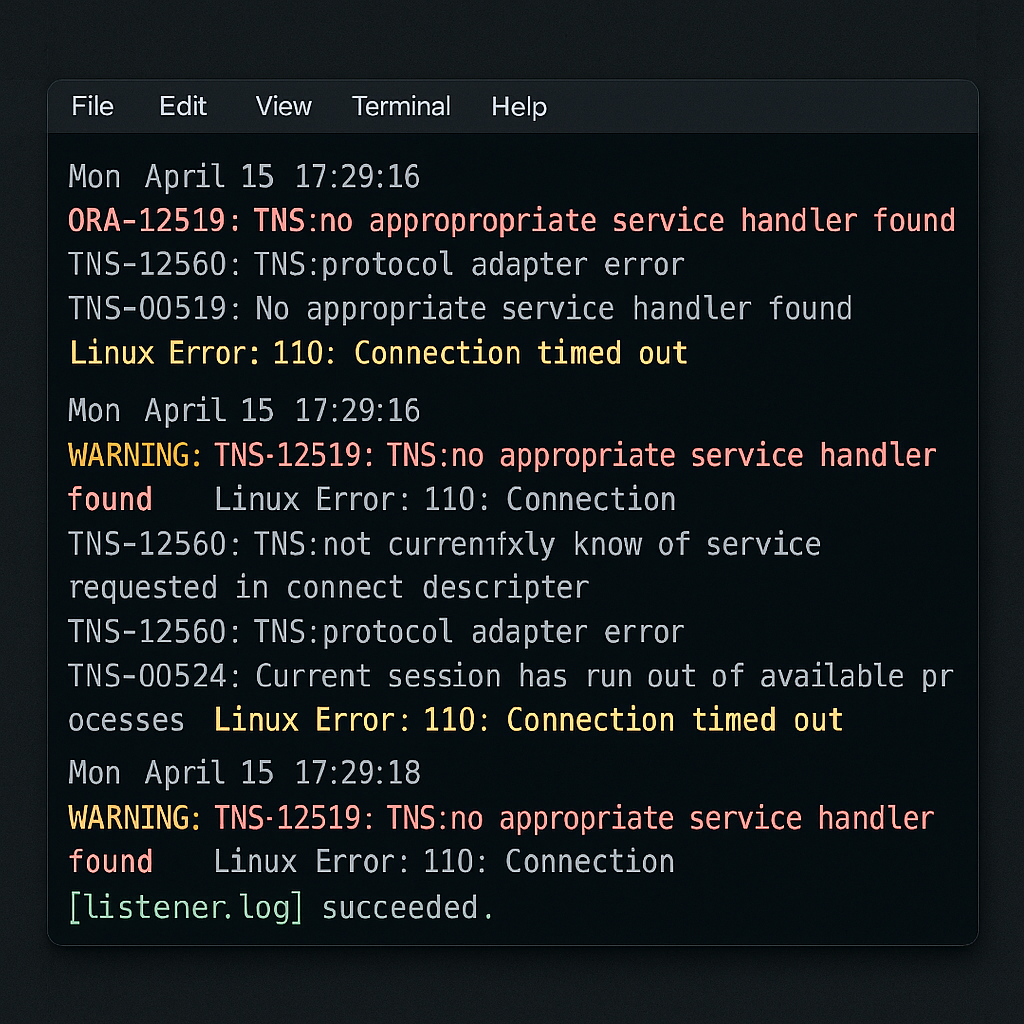Click the word found under the first warning
The width and height of the screenshot is (1024, 1024).
coord(110,499)
